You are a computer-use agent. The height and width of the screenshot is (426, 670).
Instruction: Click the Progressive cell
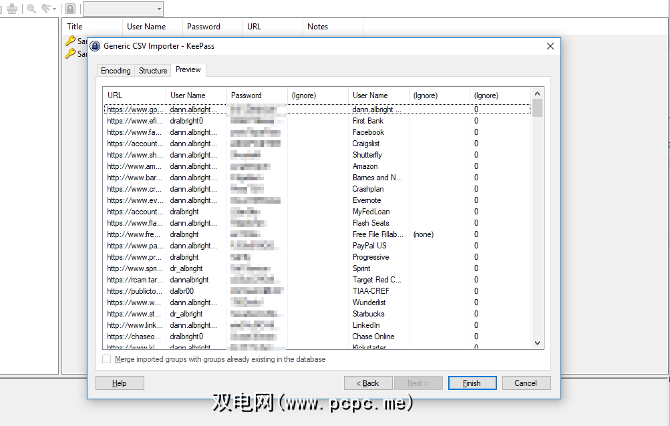370,257
